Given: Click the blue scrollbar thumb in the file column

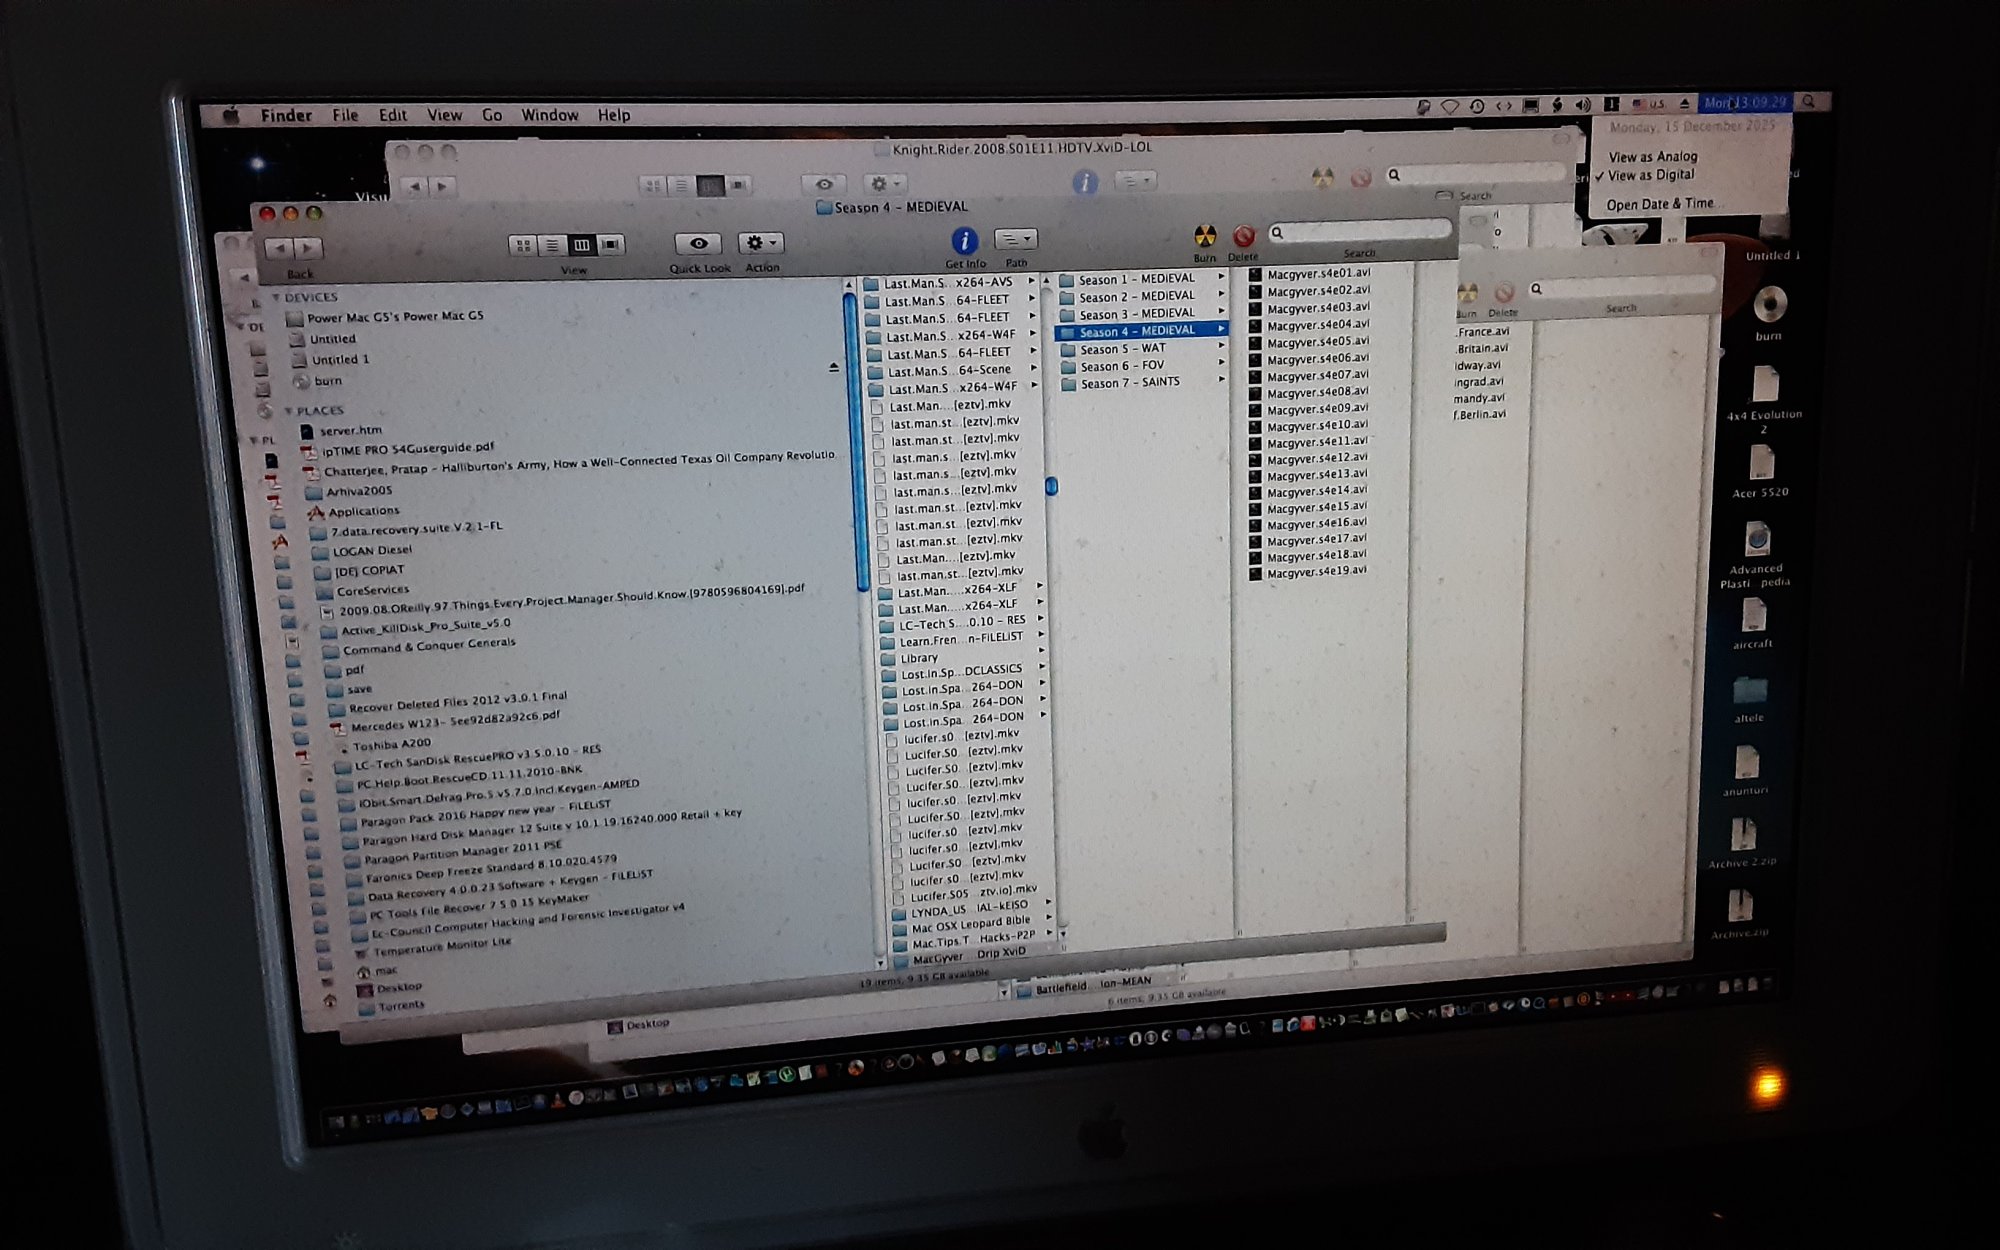Looking at the screenshot, I should click(1051, 486).
